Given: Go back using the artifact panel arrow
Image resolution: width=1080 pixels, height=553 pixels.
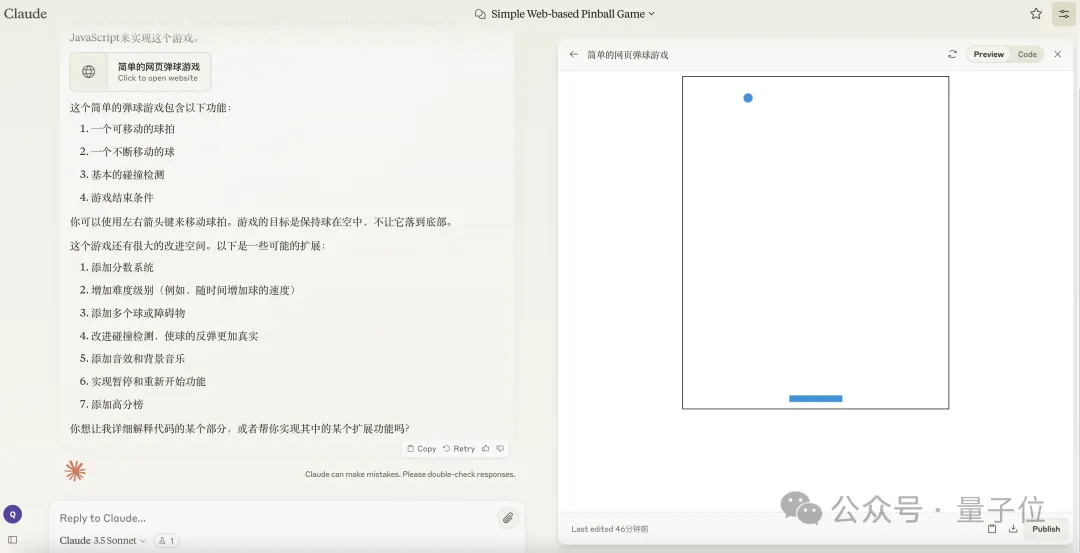Looking at the screenshot, I should point(573,54).
